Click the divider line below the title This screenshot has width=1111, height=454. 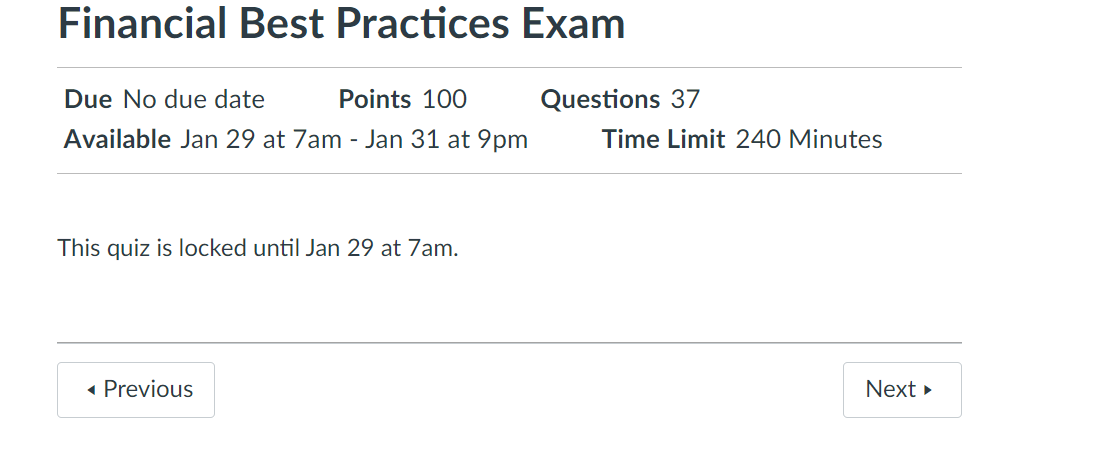point(509,68)
